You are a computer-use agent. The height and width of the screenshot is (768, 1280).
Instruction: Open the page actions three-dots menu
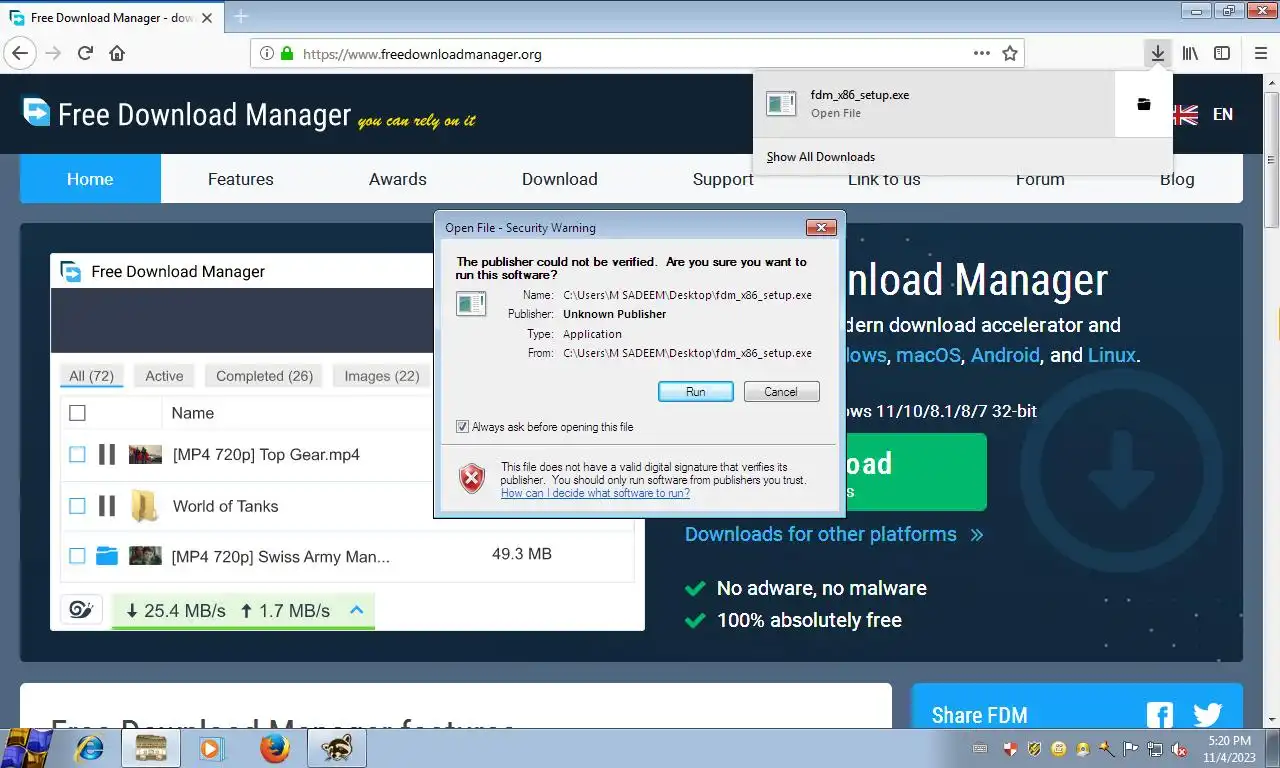(982, 53)
